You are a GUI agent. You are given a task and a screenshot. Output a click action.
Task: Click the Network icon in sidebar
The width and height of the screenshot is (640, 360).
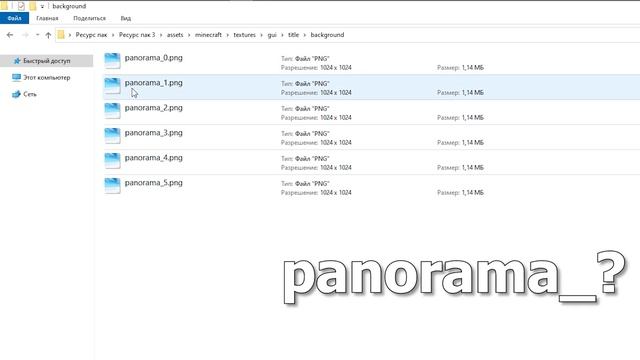pyautogui.click(x=16, y=94)
